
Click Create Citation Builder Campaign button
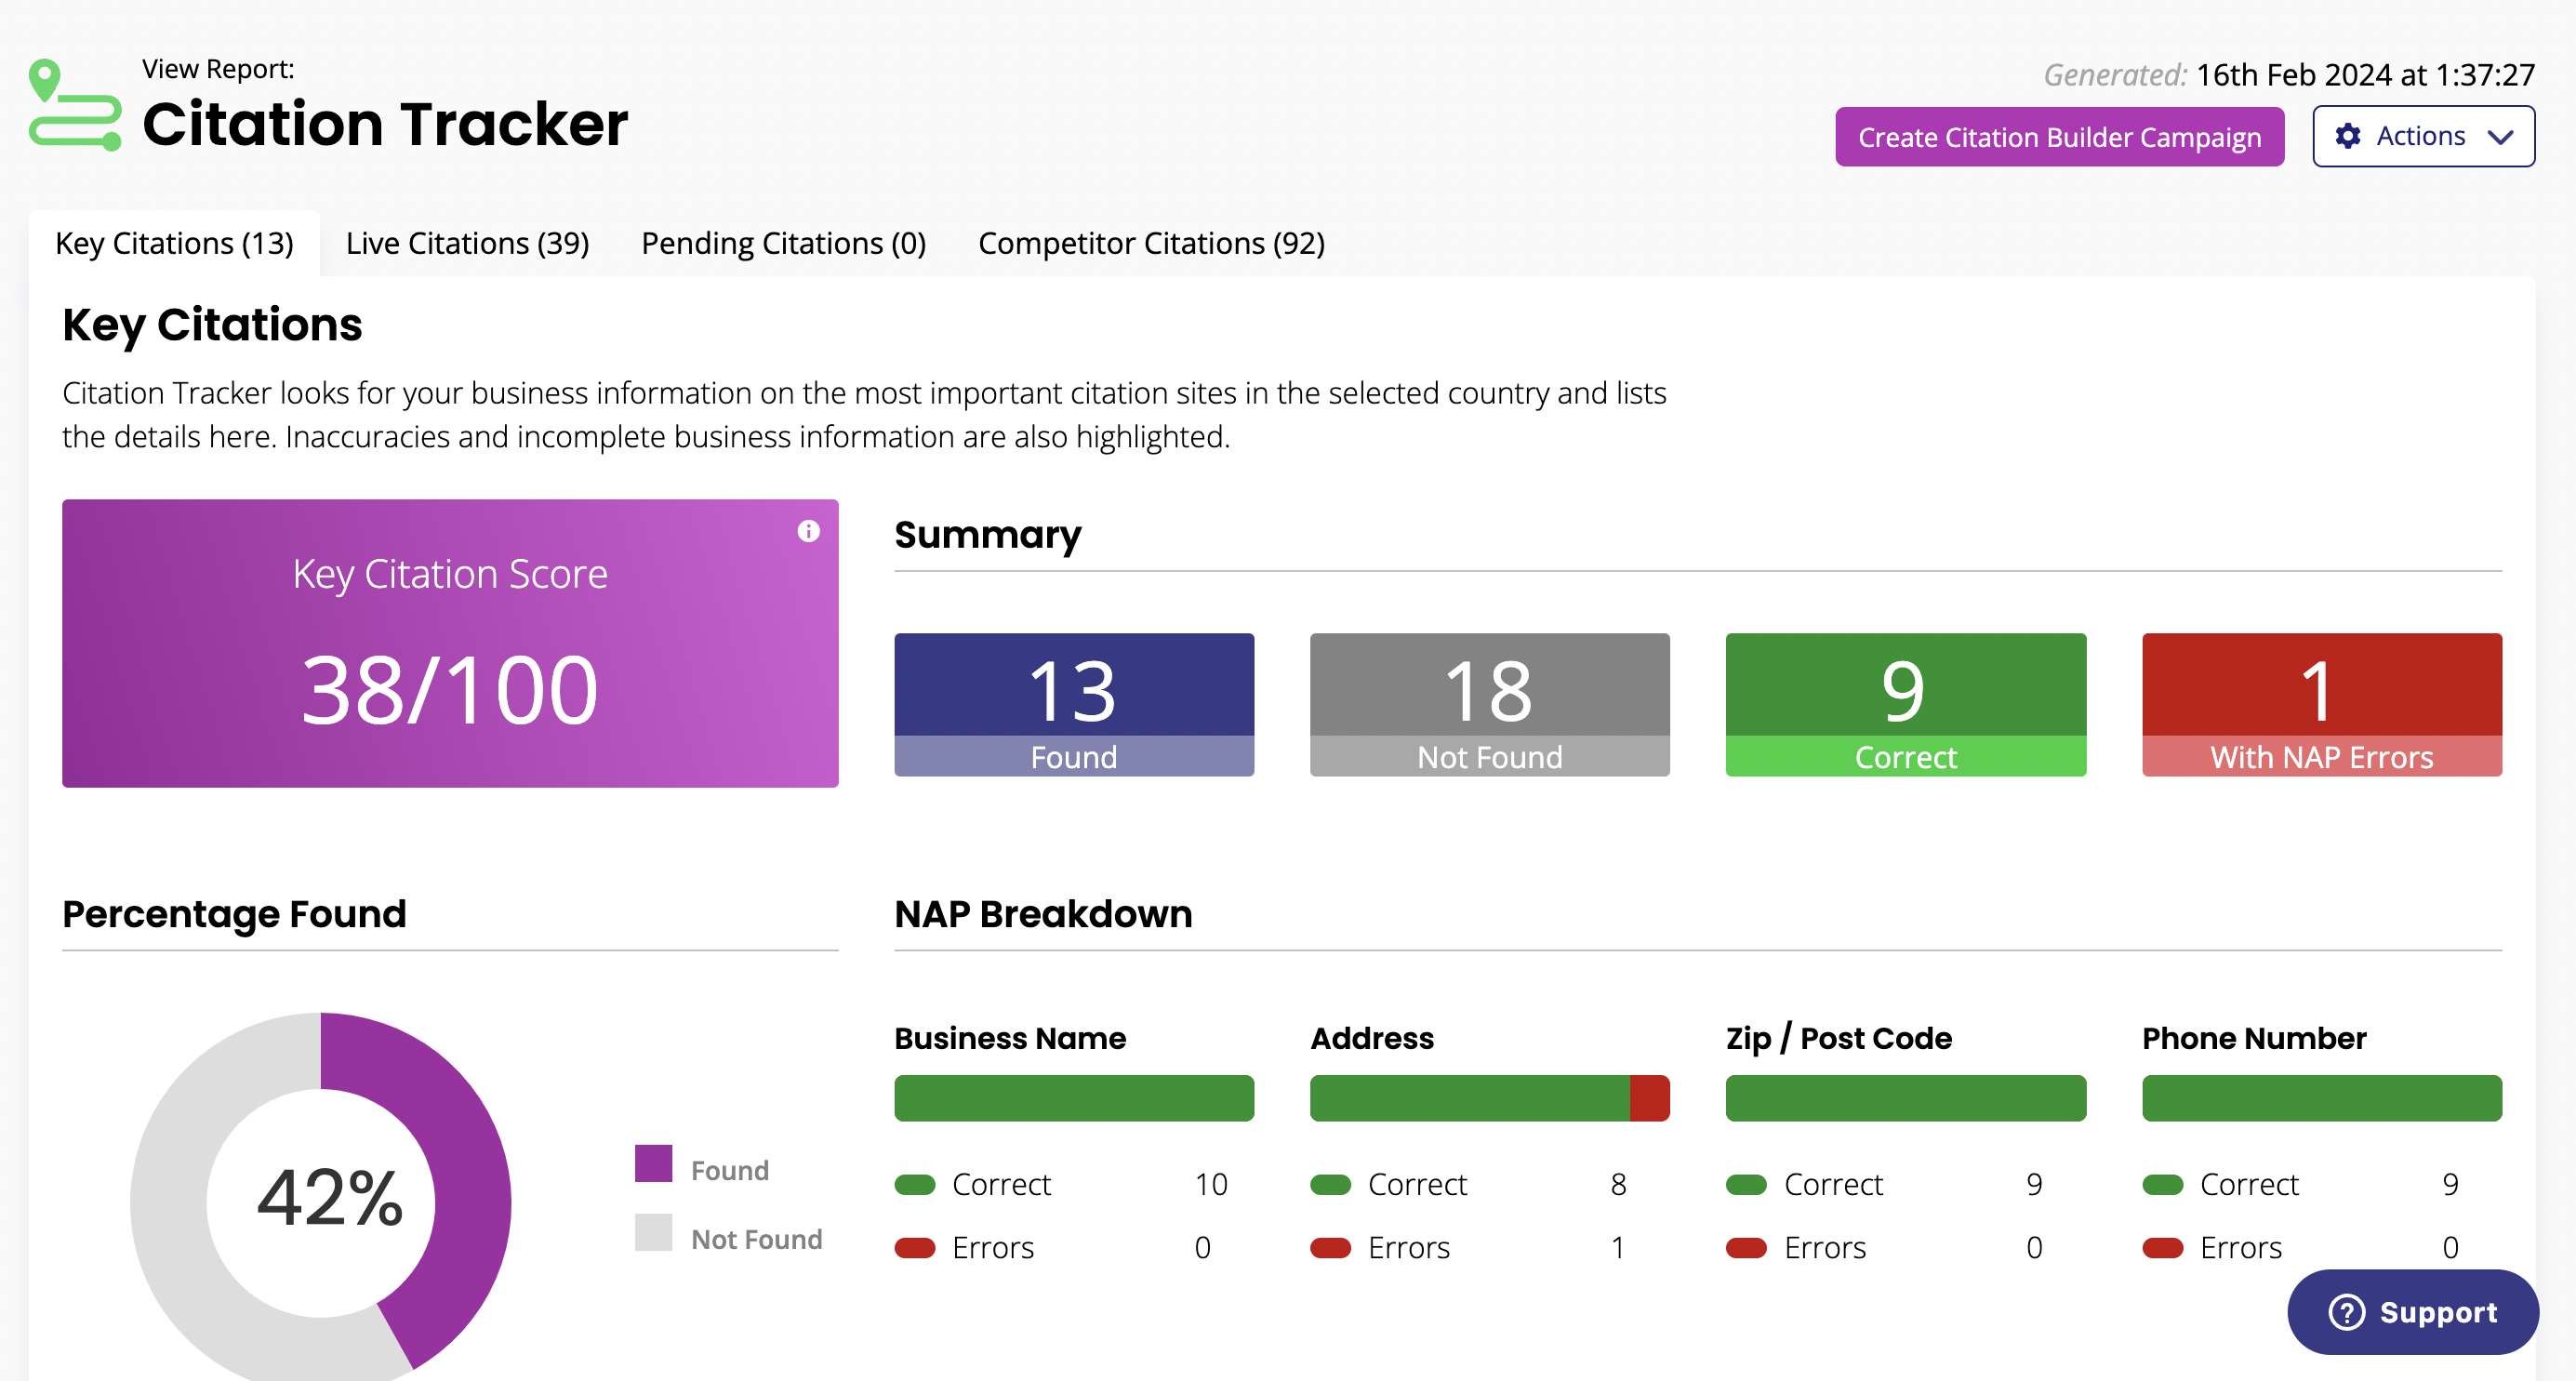click(x=2058, y=137)
